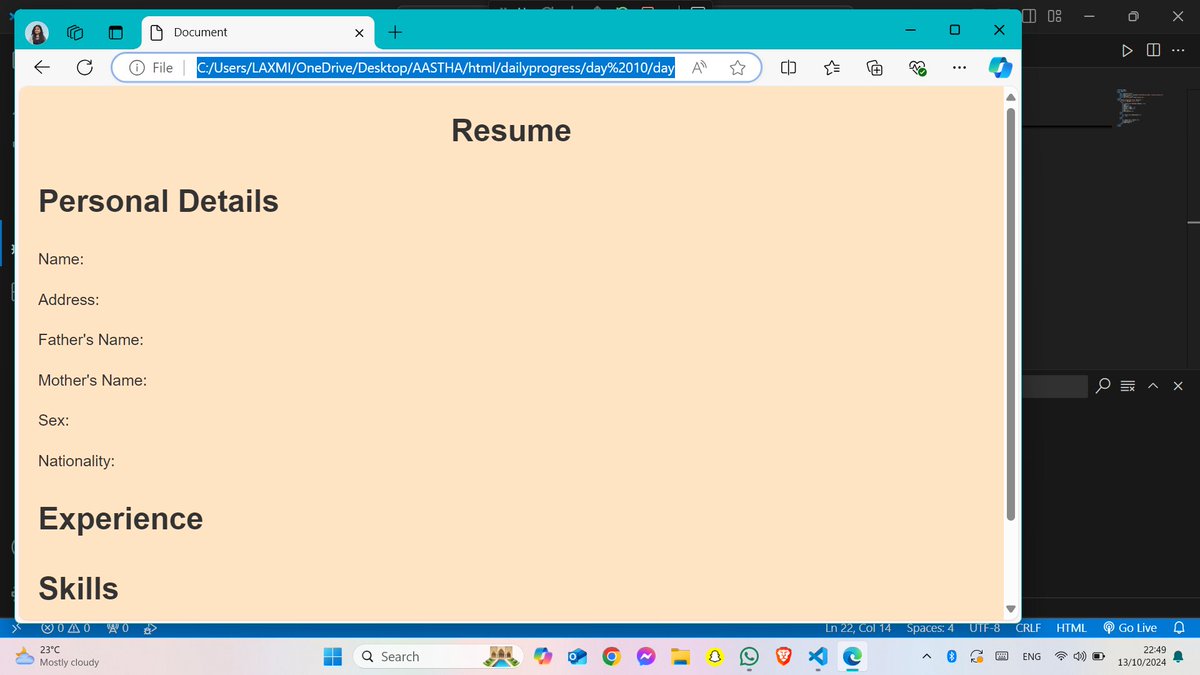The width and height of the screenshot is (1200, 675).
Task: Select UTF-8 encoding status item
Action: point(985,628)
